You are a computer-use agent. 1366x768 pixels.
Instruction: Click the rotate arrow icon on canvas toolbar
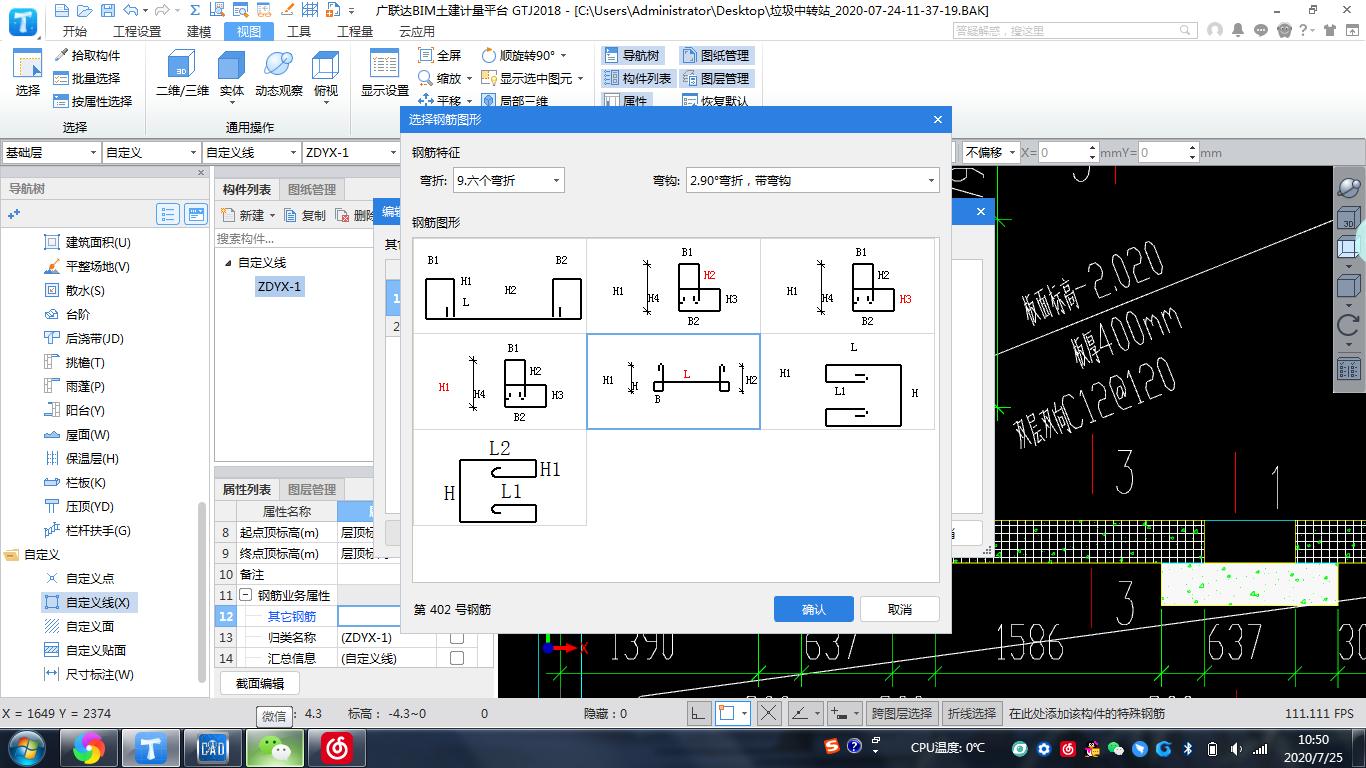pyautogui.click(x=1348, y=325)
